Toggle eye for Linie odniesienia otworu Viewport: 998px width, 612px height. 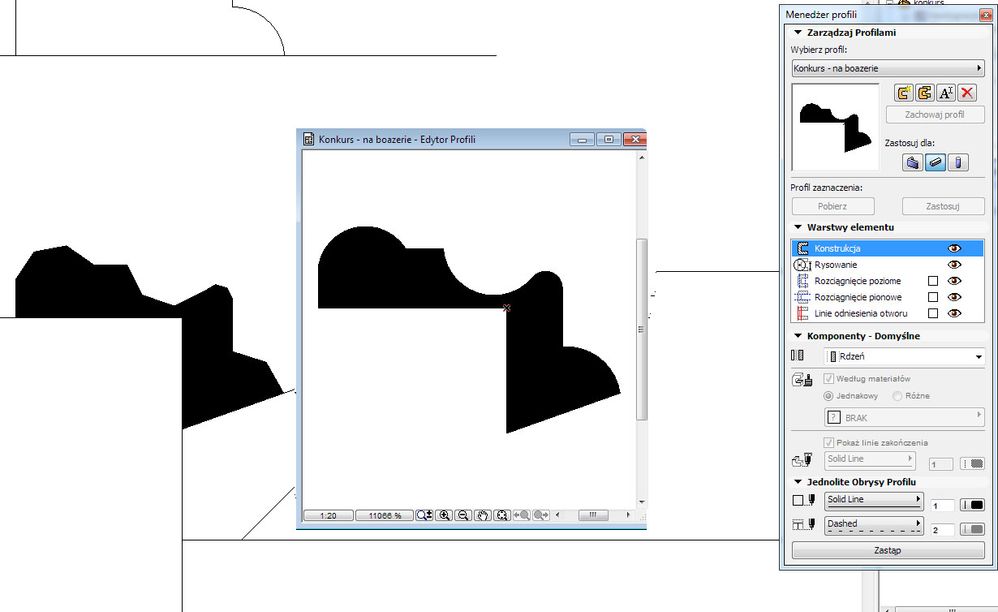pos(954,313)
